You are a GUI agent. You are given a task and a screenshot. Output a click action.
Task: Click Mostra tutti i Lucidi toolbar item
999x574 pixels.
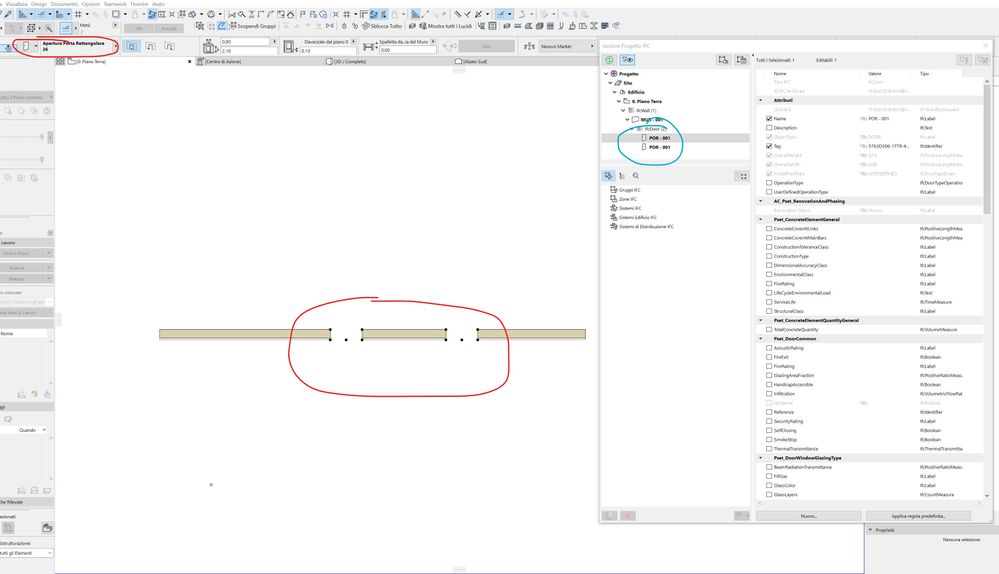pyautogui.click(x=445, y=26)
